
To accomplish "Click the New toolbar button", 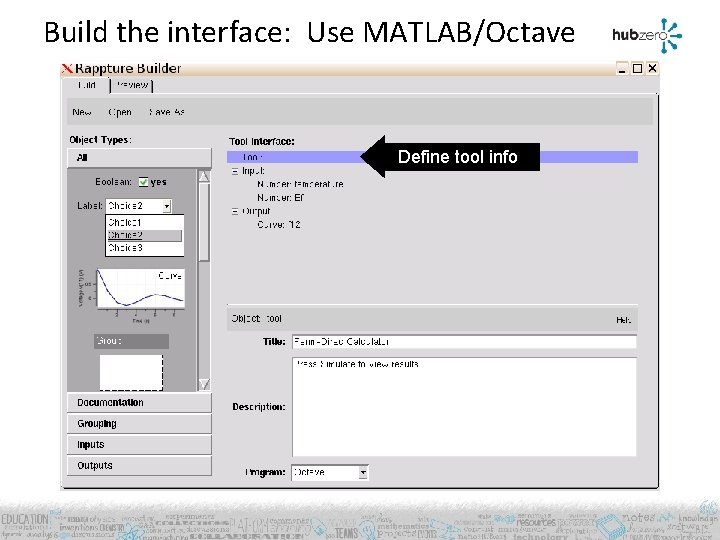I will click(x=82, y=112).
